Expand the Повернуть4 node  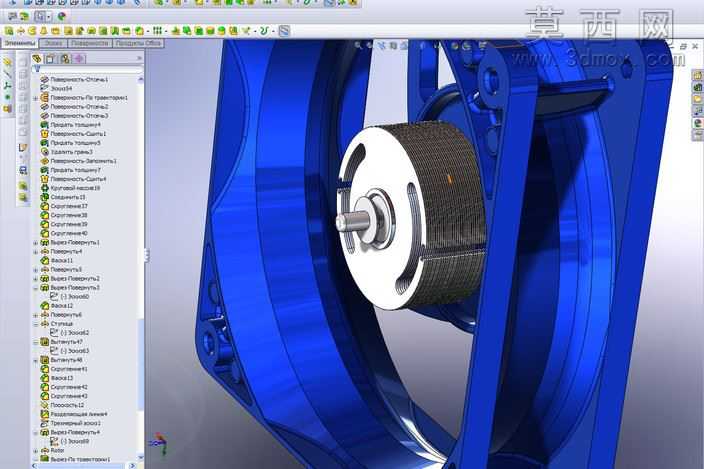[36, 252]
